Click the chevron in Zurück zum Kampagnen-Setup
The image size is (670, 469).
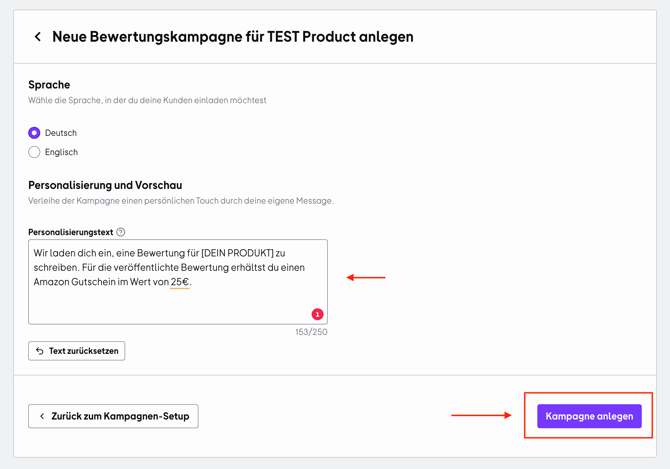pyautogui.click(x=42, y=416)
